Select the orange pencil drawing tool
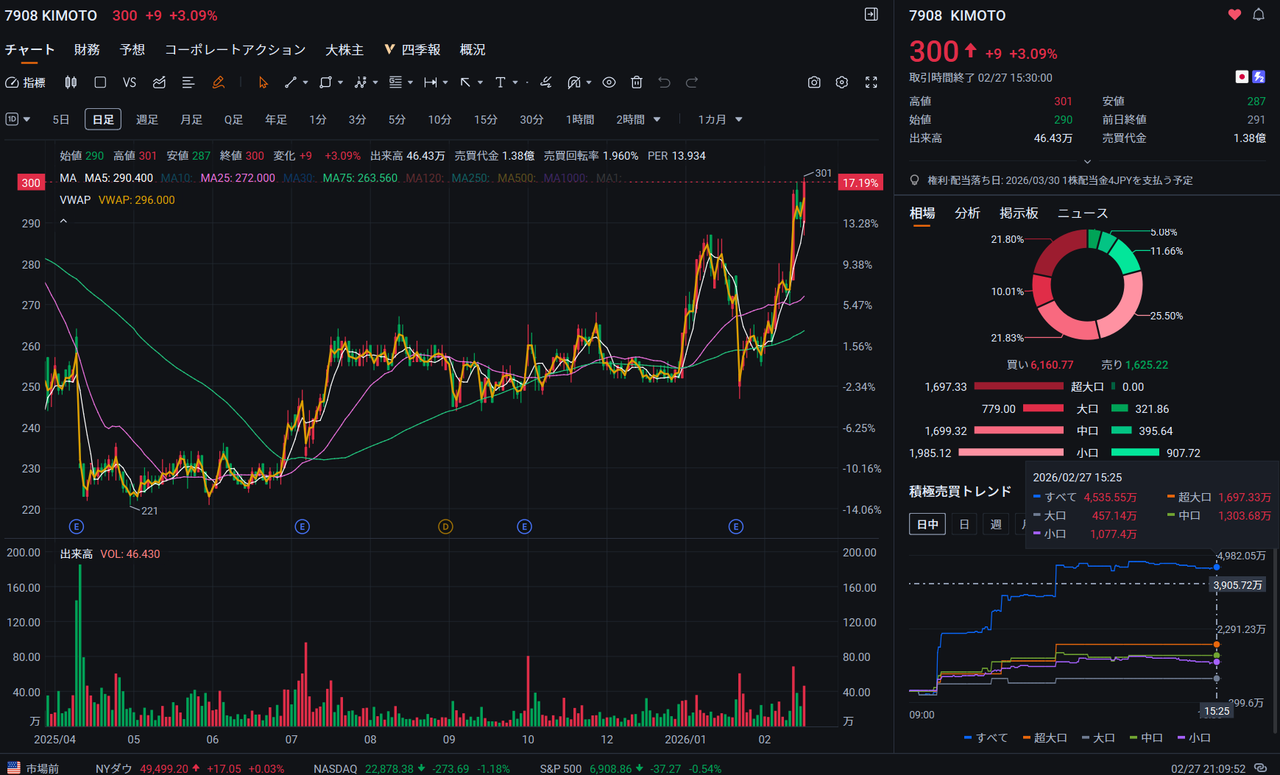Viewport: 1280px width, 775px height. (218, 82)
